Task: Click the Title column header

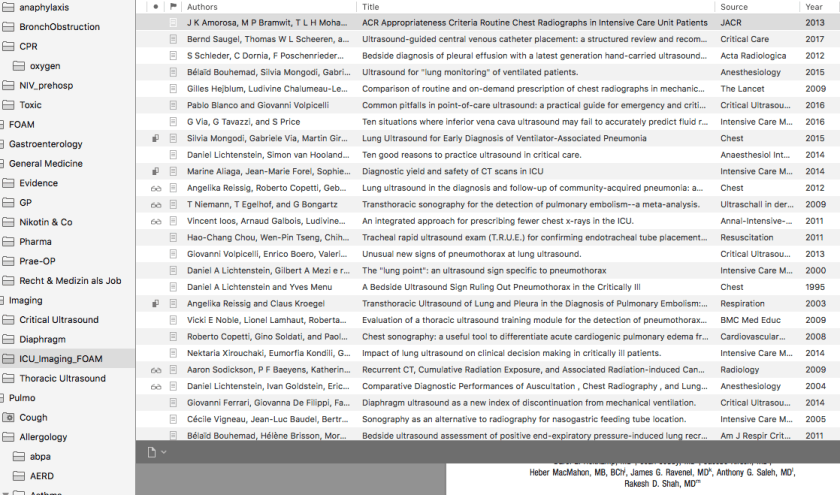Action: (x=371, y=7)
